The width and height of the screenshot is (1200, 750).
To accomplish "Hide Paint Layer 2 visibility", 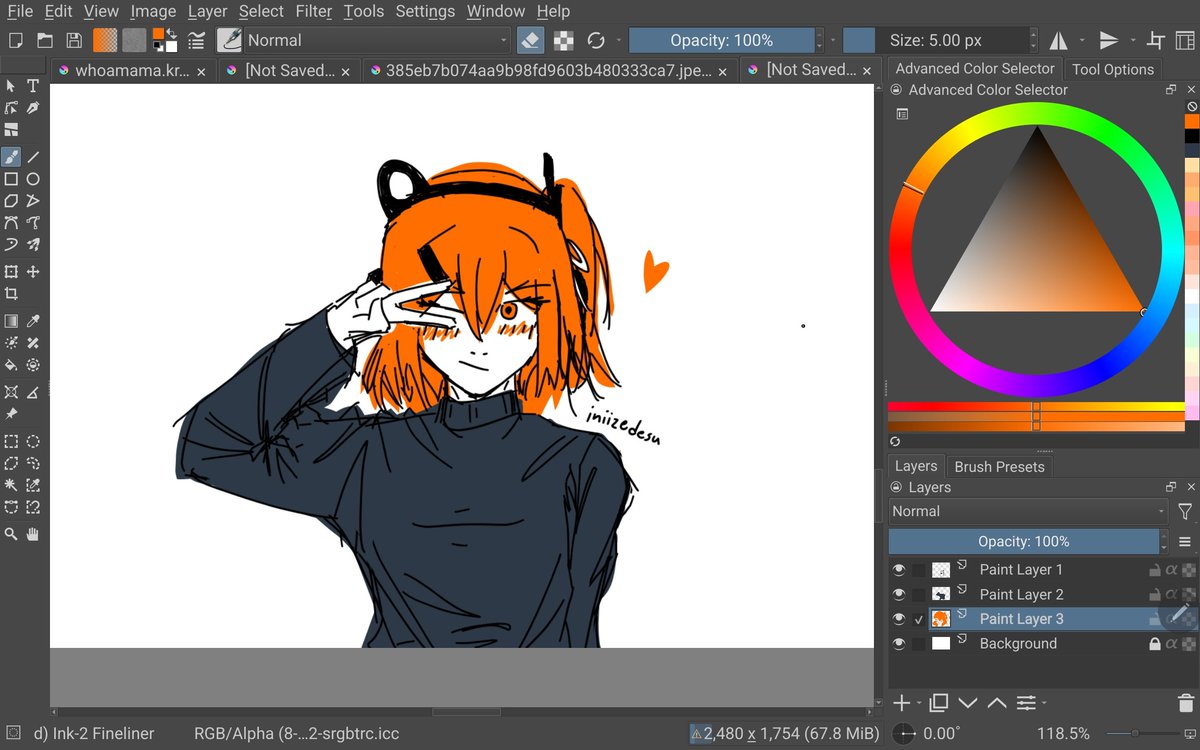I will click(899, 594).
